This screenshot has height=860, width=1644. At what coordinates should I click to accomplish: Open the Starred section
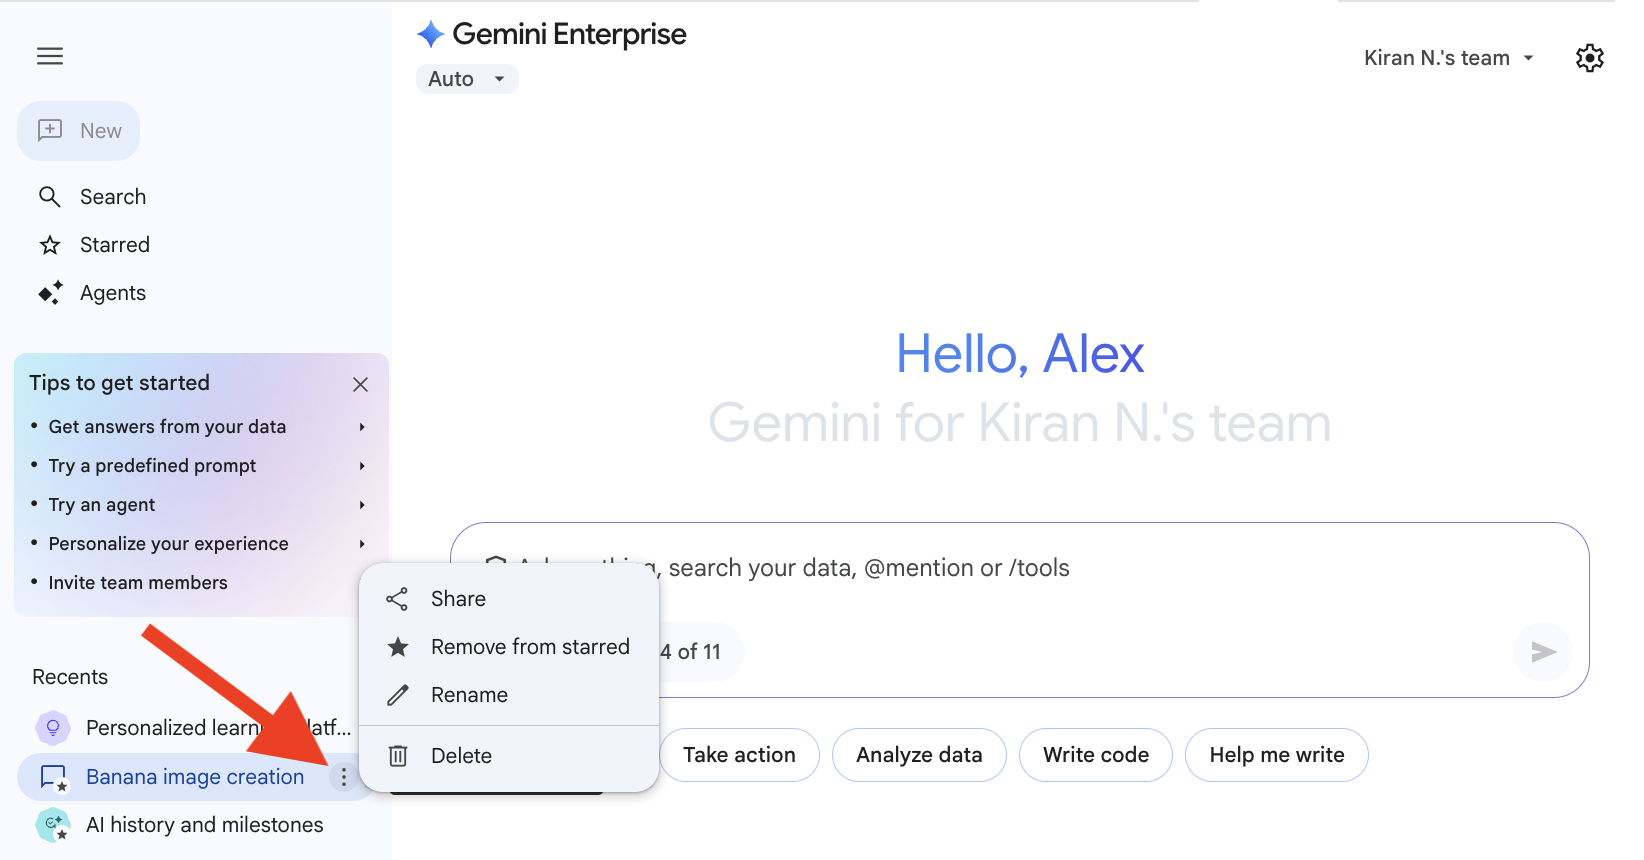114,245
